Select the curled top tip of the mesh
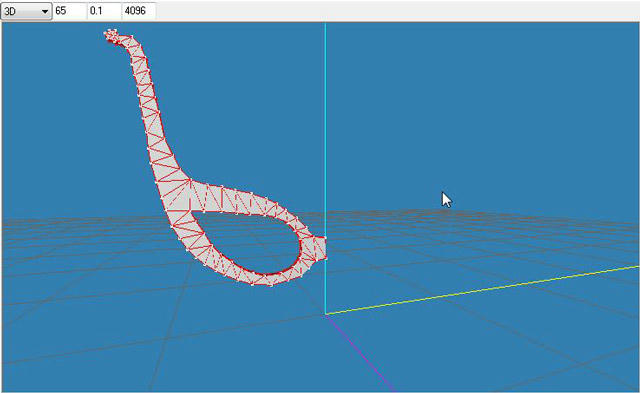 tap(111, 36)
